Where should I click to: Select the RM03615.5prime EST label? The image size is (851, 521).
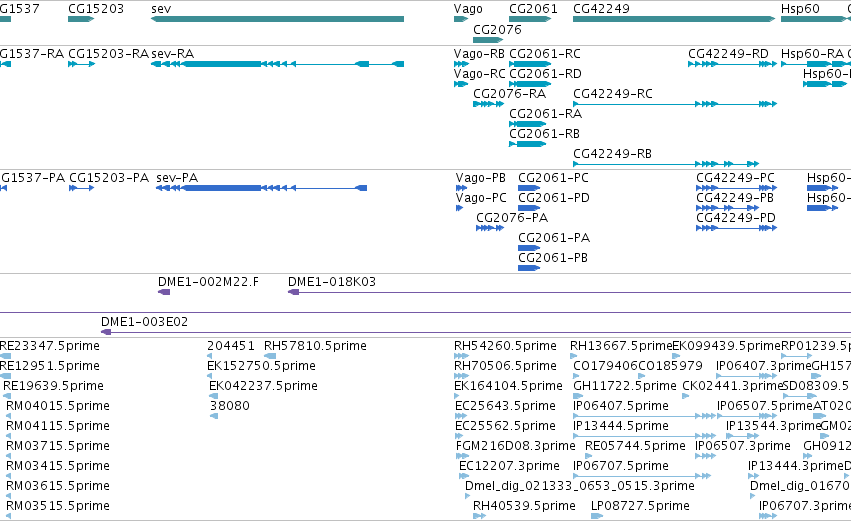click(58, 487)
